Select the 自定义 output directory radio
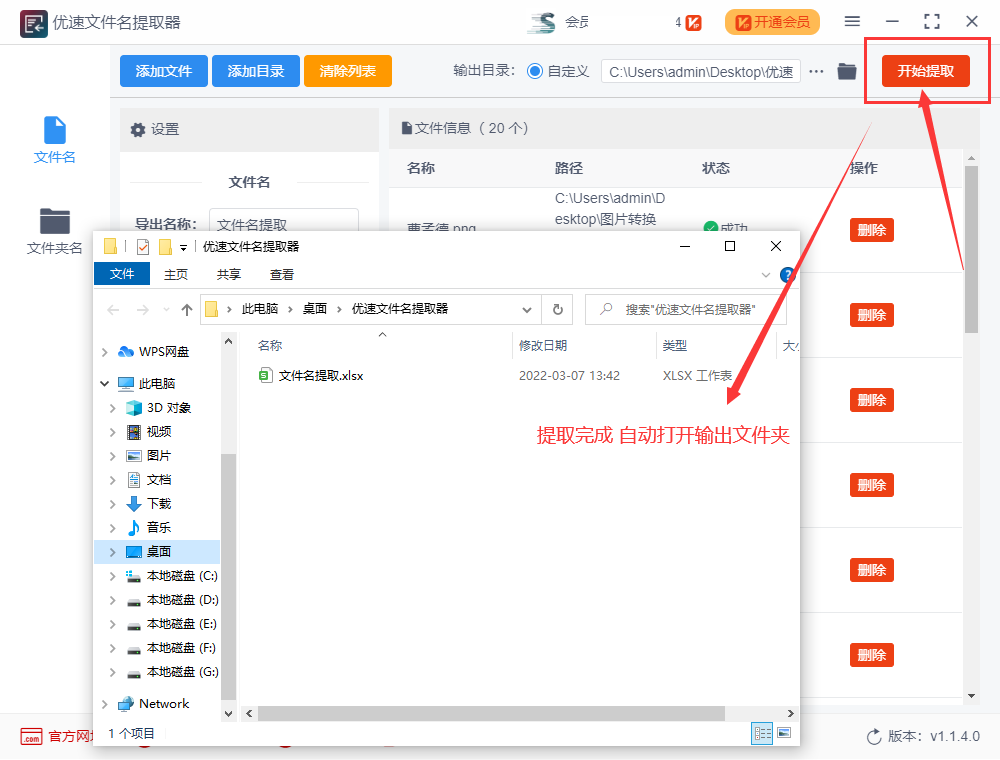The image size is (1000, 760). [537, 71]
